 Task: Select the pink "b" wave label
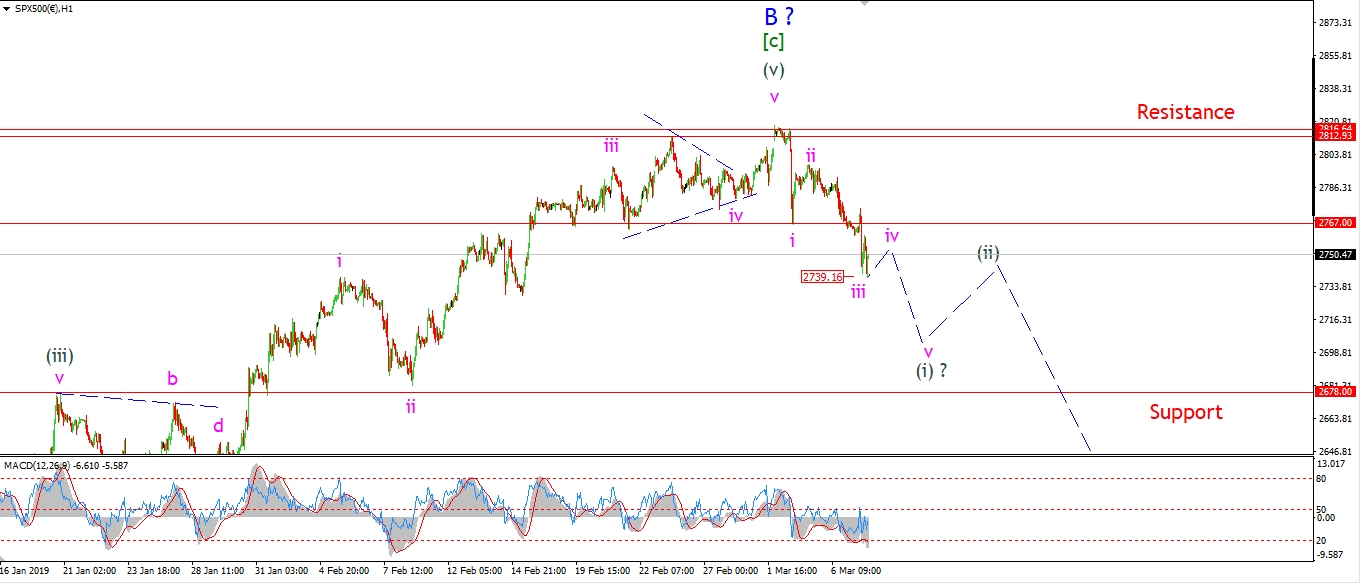172,379
